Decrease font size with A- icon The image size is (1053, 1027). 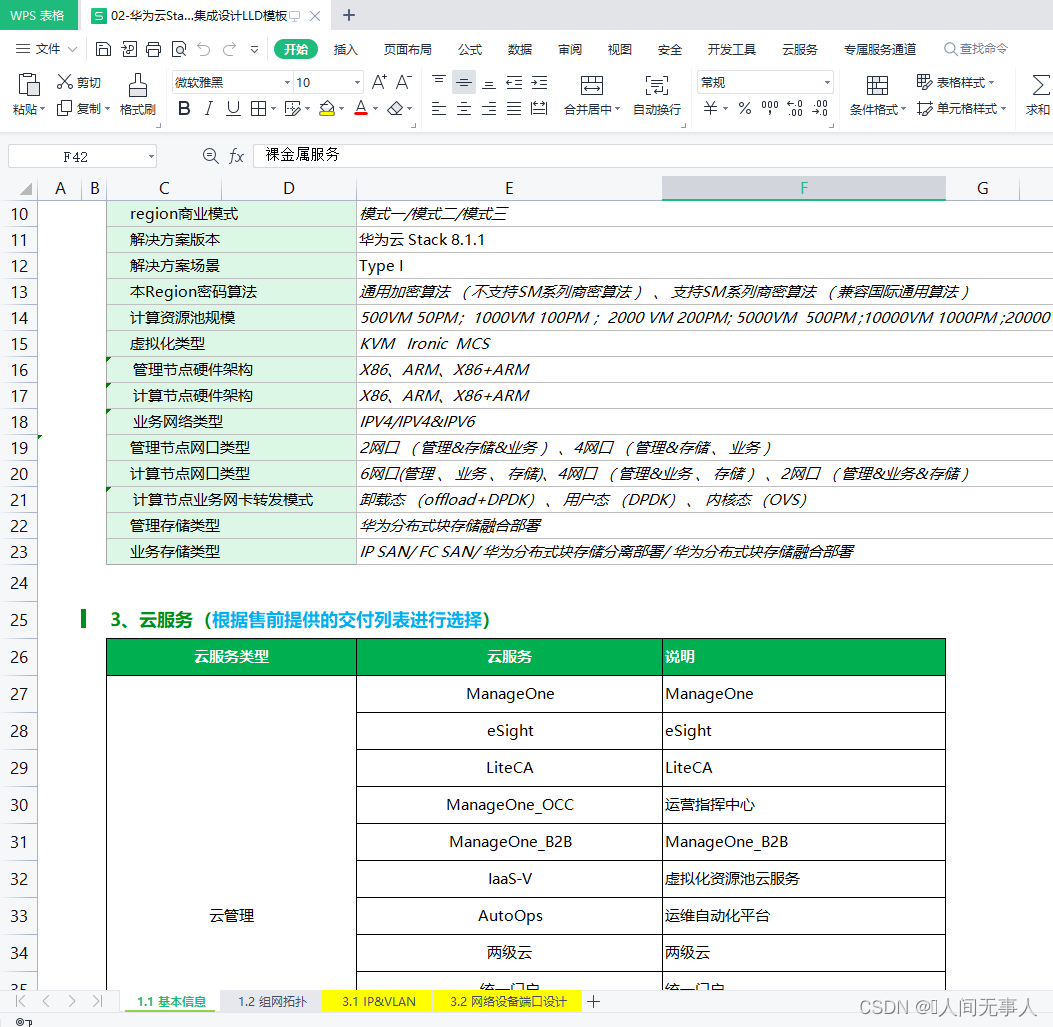404,82
